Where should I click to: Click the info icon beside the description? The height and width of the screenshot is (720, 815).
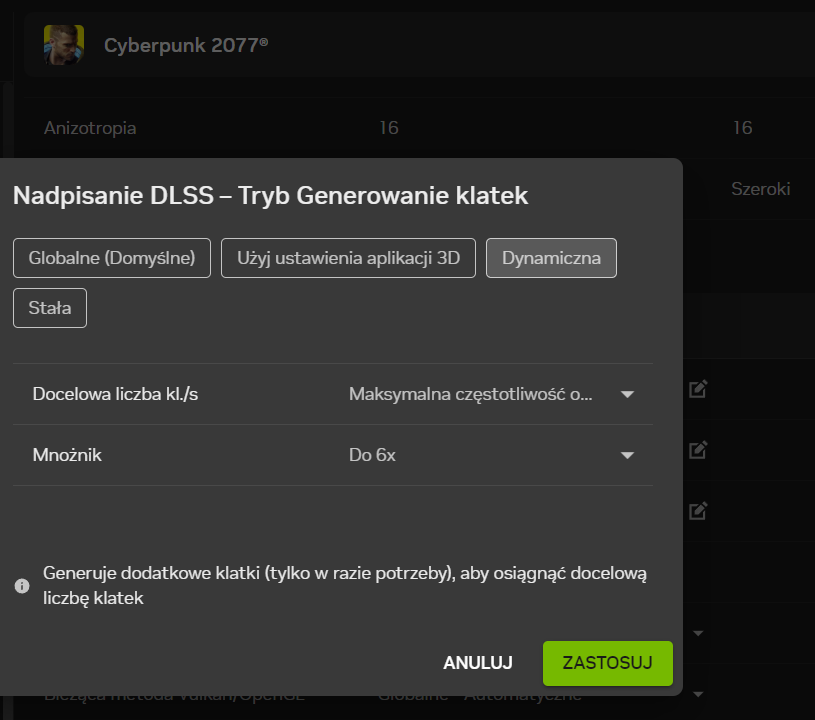pyautogui.click(x=22, y=586)
